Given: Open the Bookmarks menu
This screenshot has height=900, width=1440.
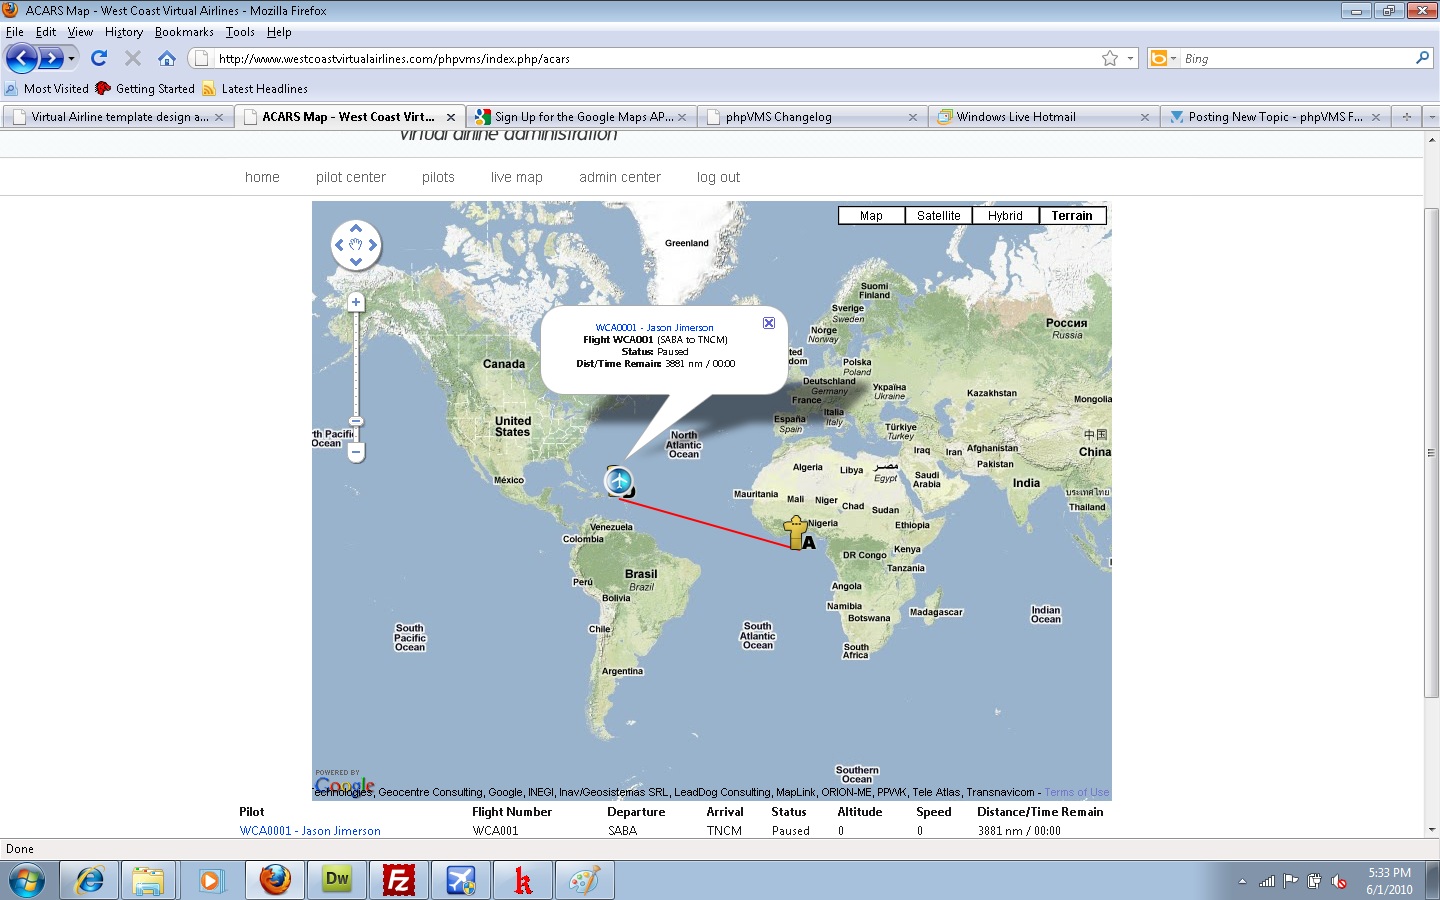Looking at the screenshot, I should [x=184, y=31].
